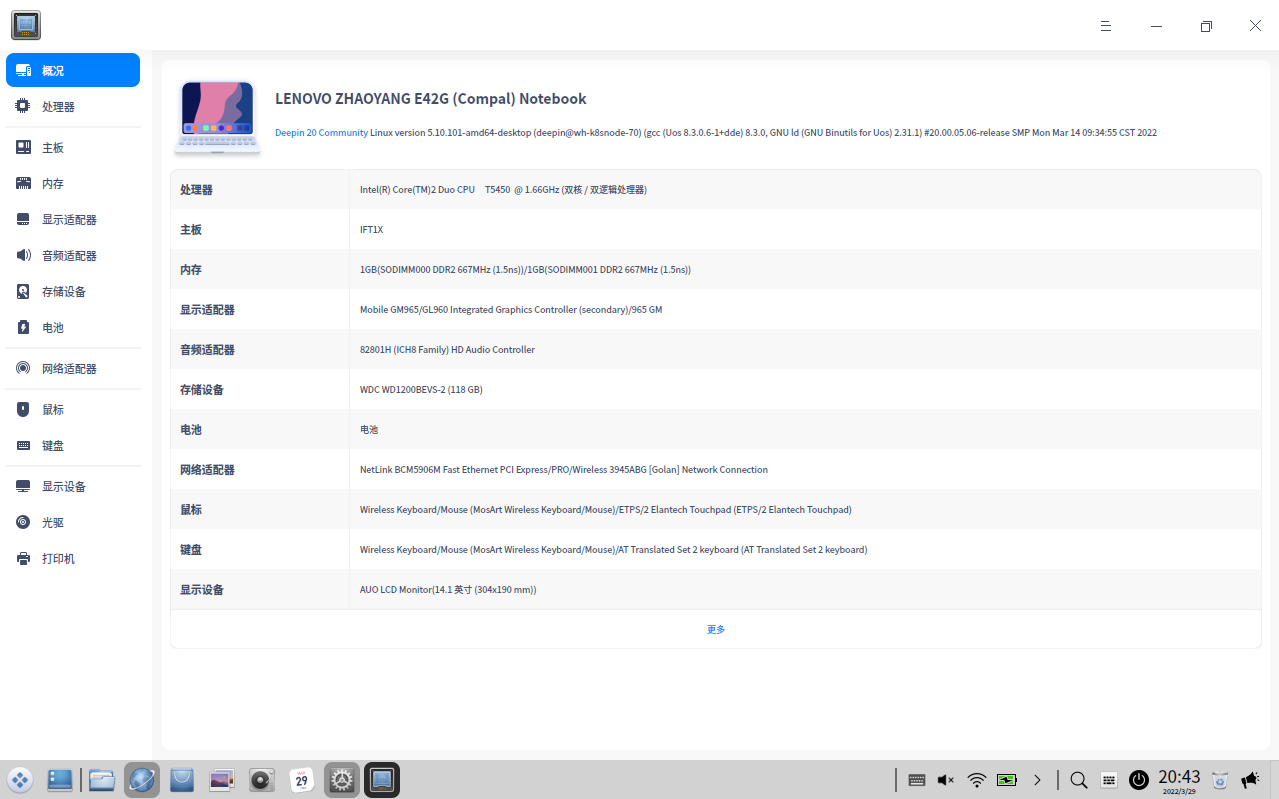Click AUO LCD Monitor(14.1 英寸 value
This screenshot has height=799, width=1279.
(448, 589)
